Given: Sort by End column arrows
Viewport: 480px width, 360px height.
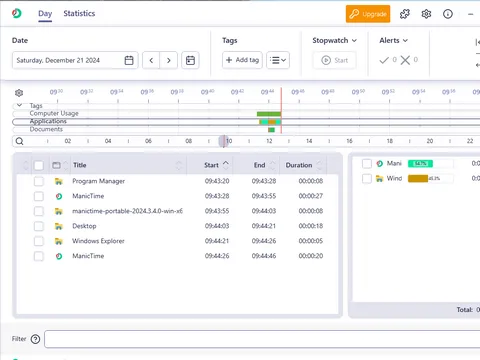Looking at the screenshot, I should tap(273, 165).
